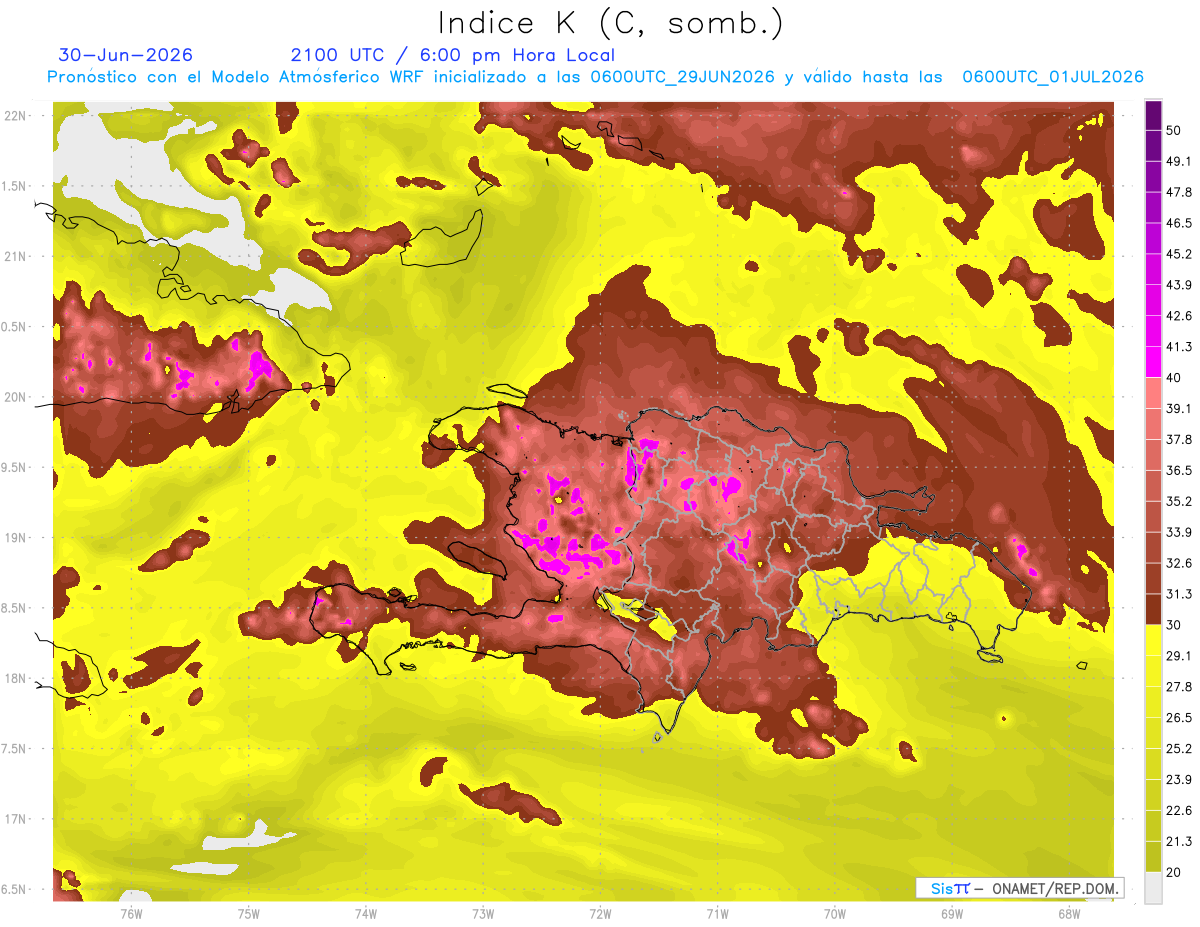Select the legend value '46.5'
1200x927 pixels.
pyautogui.click(x=1179, y=223)
